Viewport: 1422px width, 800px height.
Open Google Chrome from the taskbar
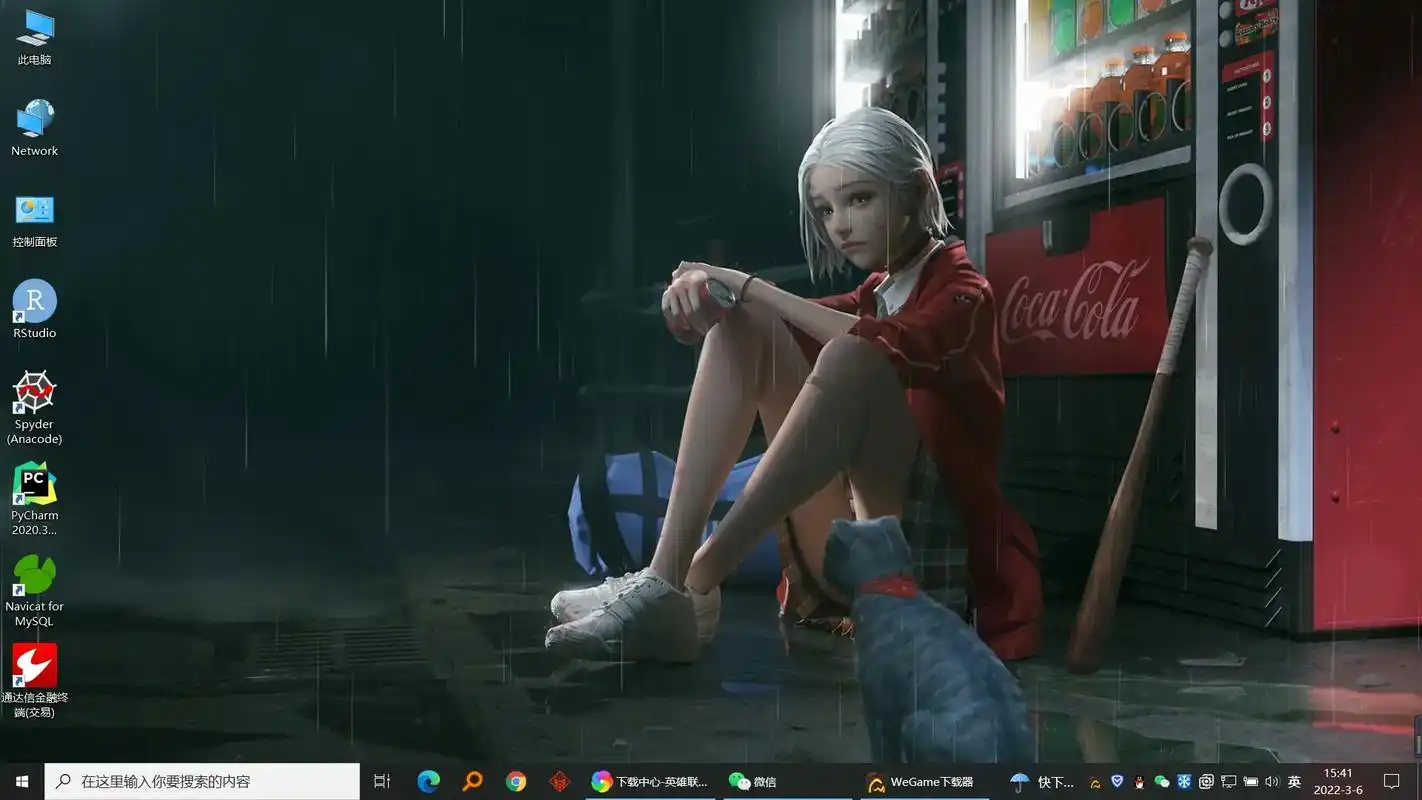[516, 781]
